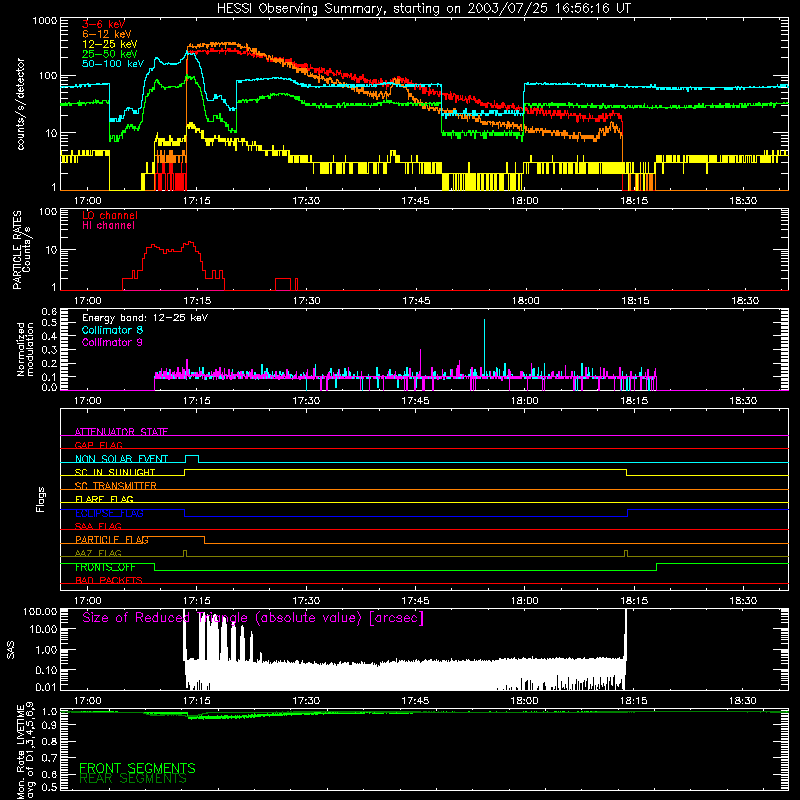Click the 17:15 tick under count-rate plot

coord(196,201)
